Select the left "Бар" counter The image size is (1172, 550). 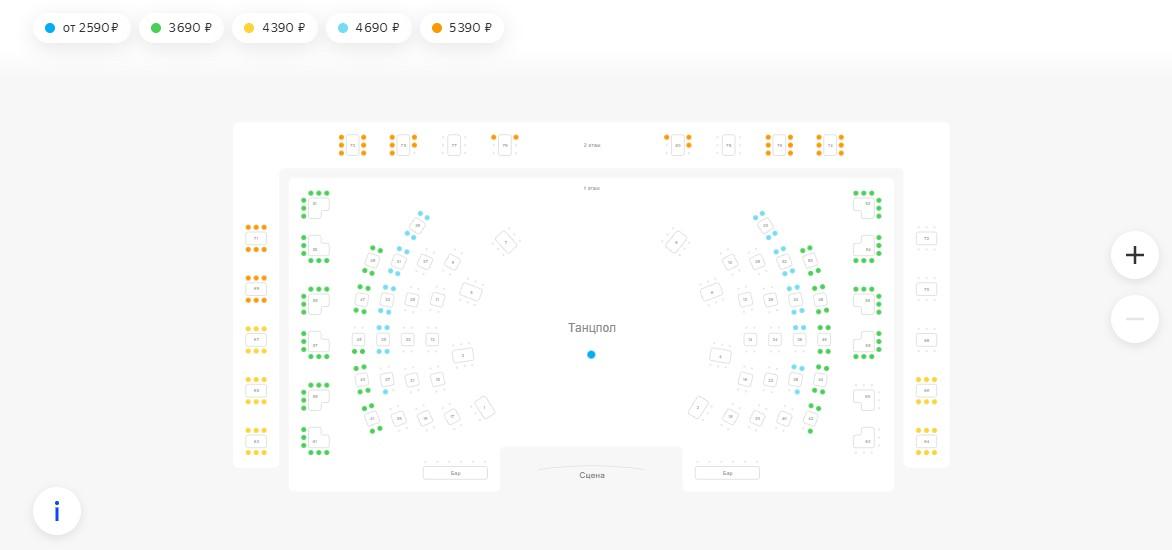click(455, 473)
